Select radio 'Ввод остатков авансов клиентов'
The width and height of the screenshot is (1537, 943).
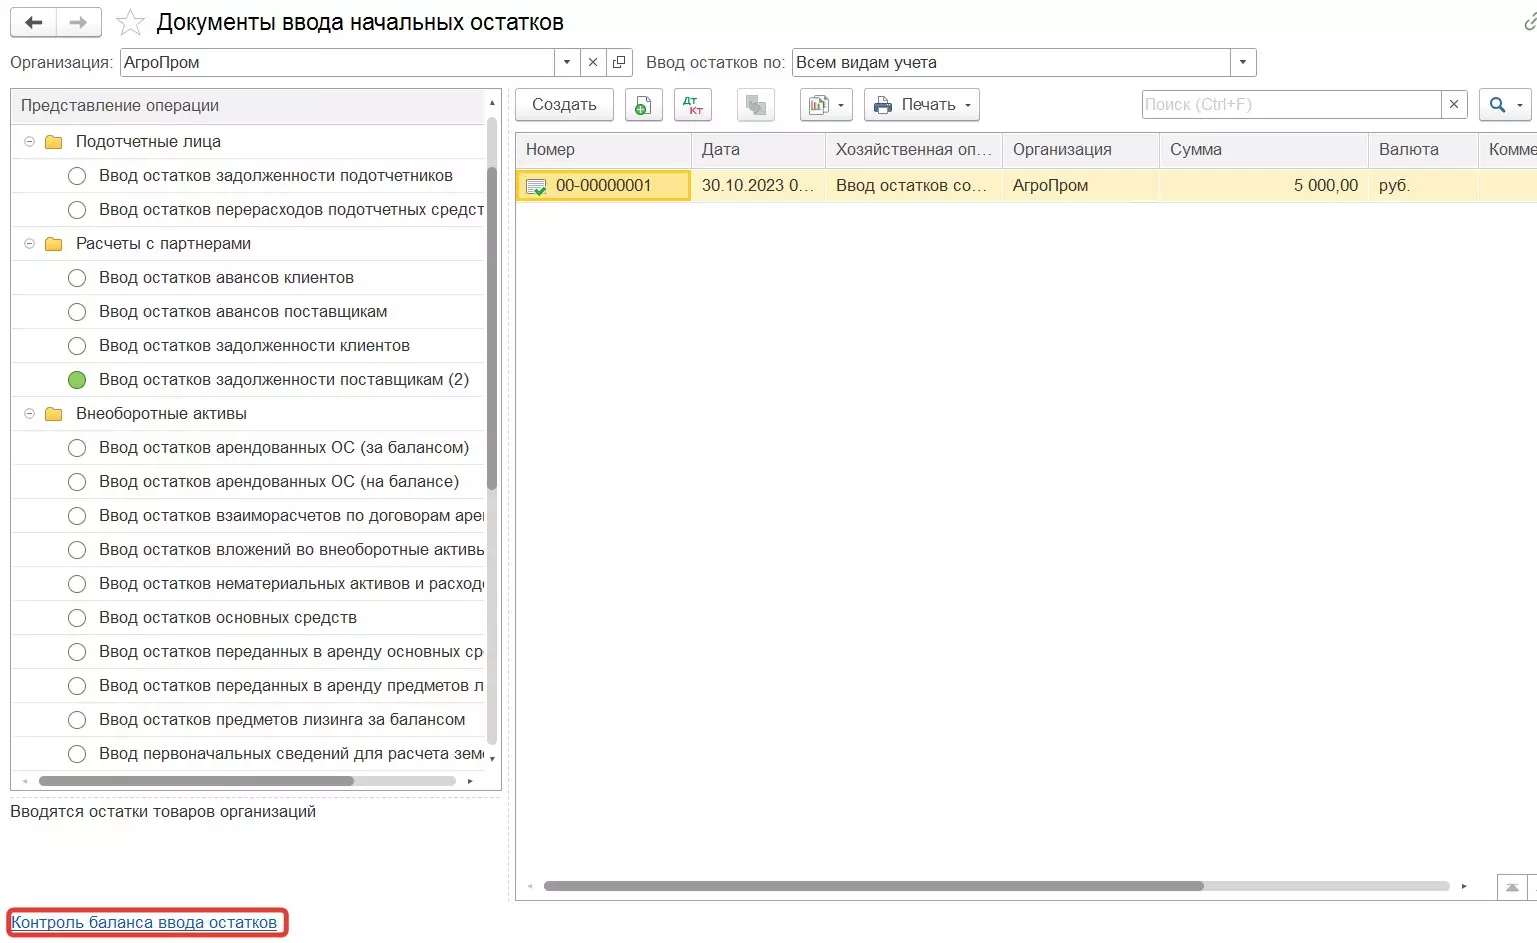(77, 278)
